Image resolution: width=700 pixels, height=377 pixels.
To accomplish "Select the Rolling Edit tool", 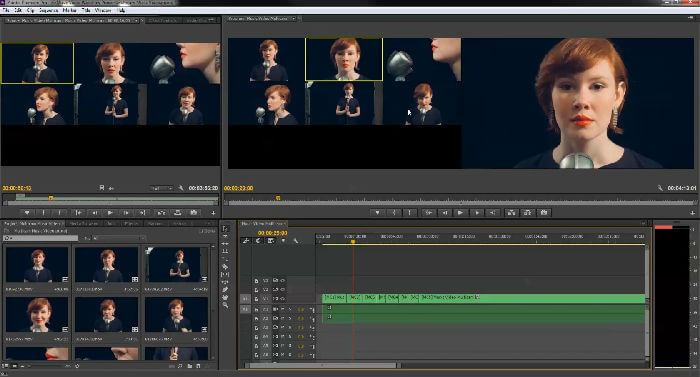I will pyautogui.click(x=225, y=251).
